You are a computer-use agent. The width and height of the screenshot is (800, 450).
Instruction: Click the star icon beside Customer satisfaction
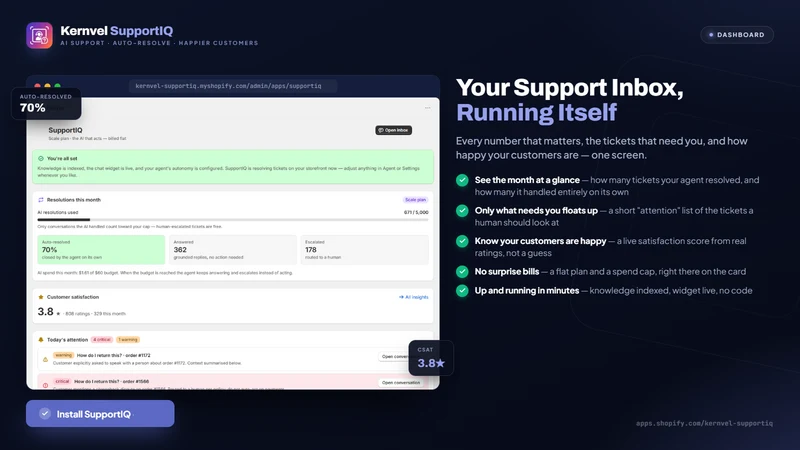click(x=41, y=297)
